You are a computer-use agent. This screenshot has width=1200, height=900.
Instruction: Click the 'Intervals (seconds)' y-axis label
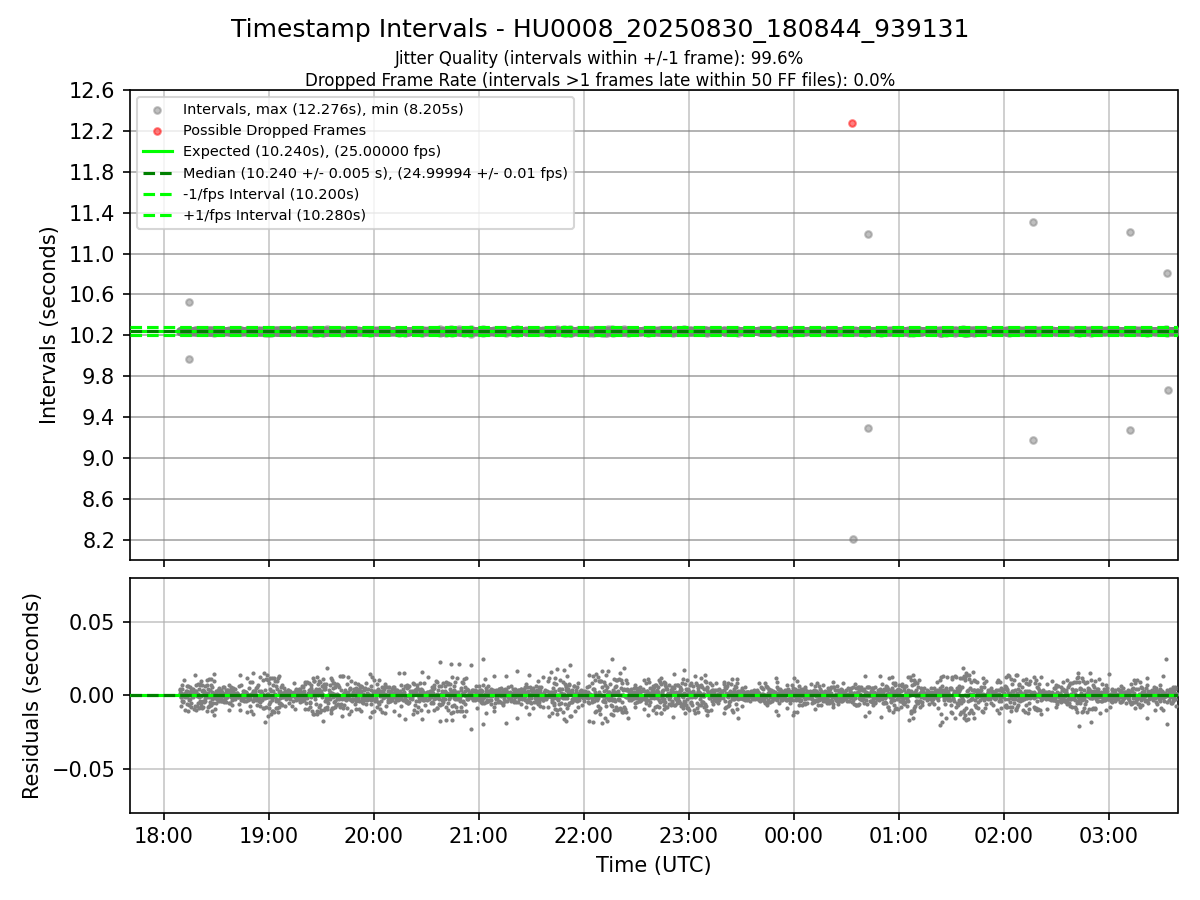(x=49, y=325)
